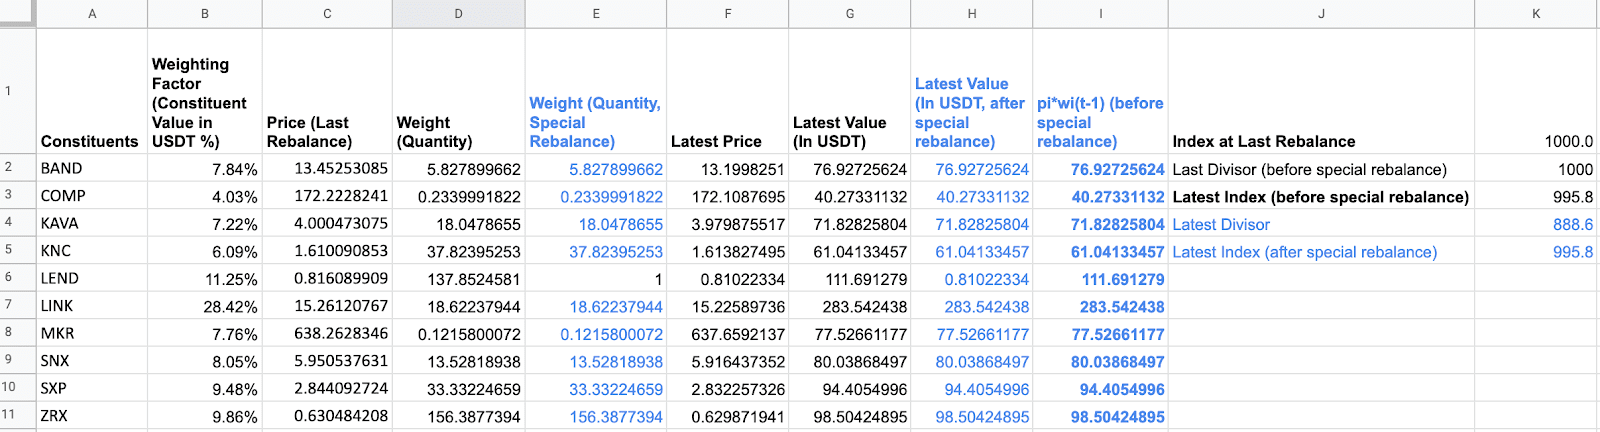The height and width of the screenshot is (432, 1600).
Task: Click the row 11 header
Action: coord(9,415)
